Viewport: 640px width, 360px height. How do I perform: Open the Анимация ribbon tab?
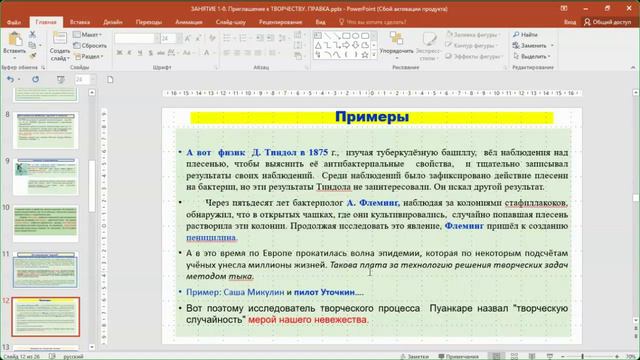(189, 22)
